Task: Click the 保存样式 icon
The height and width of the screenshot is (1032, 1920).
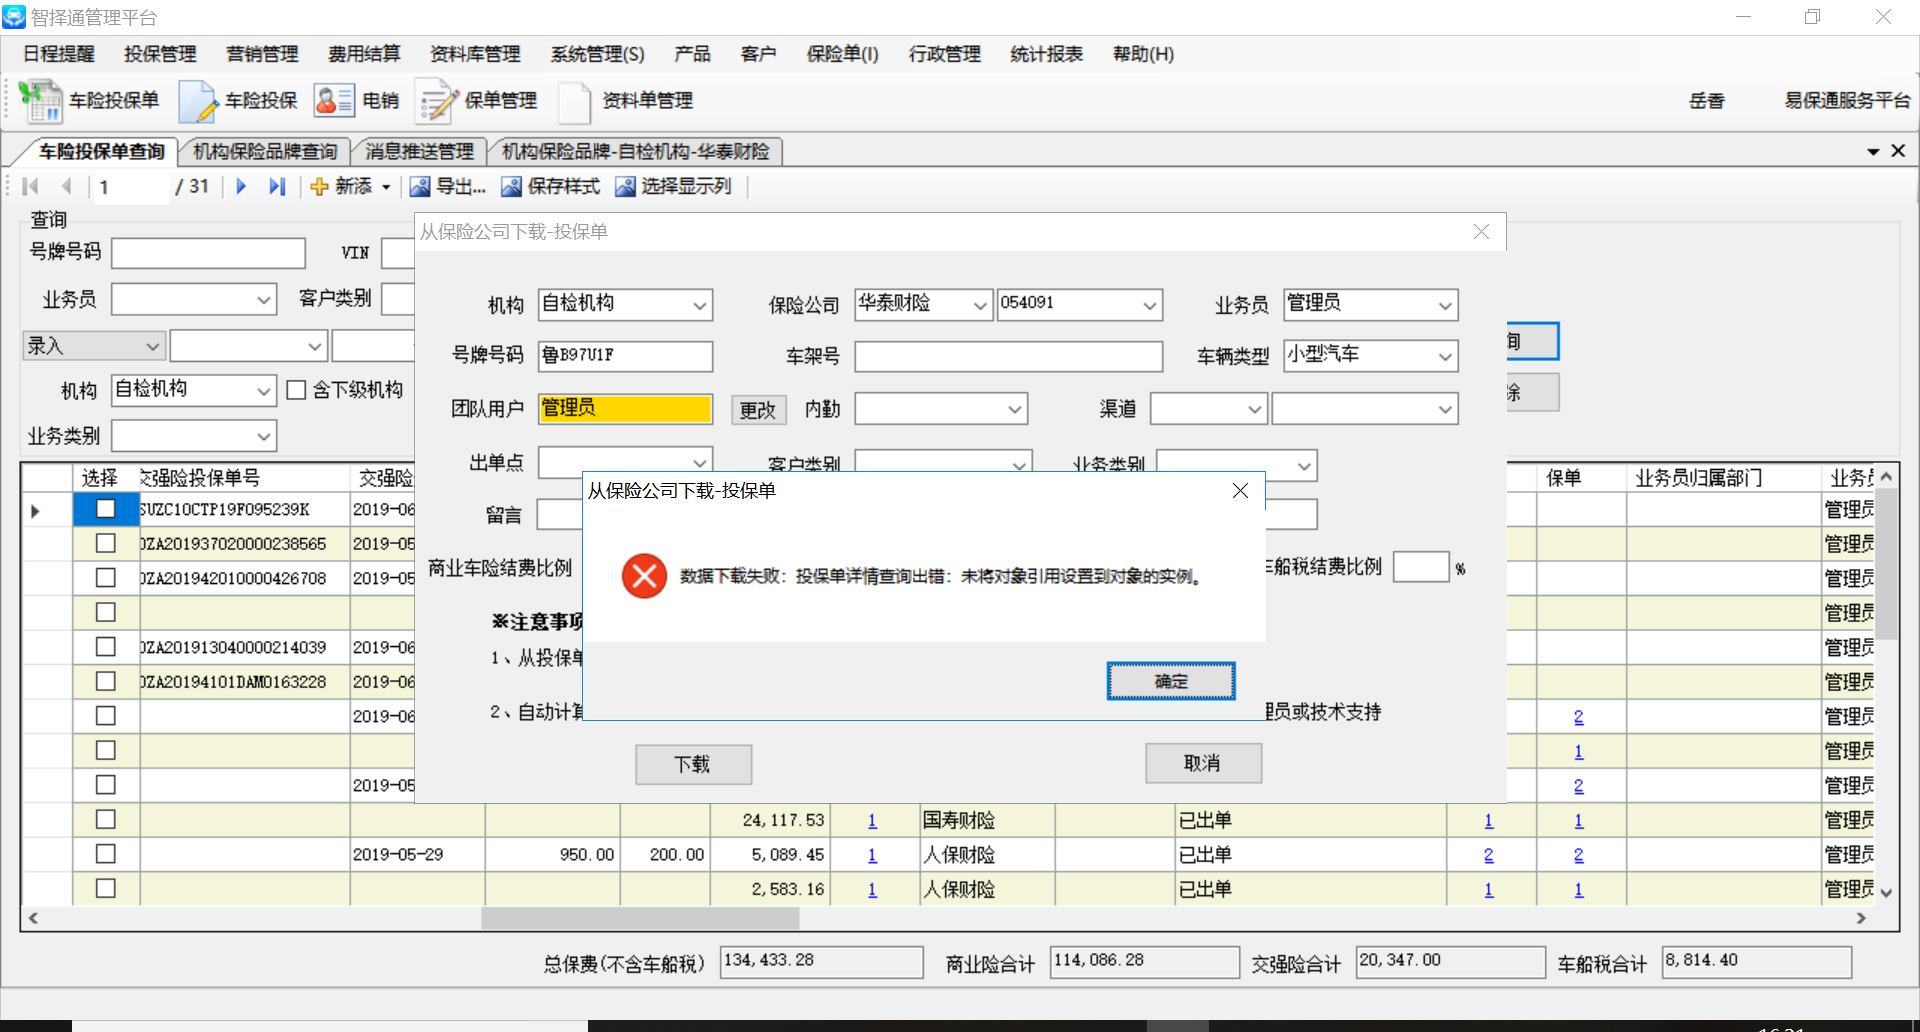Action: pos(511,187)
